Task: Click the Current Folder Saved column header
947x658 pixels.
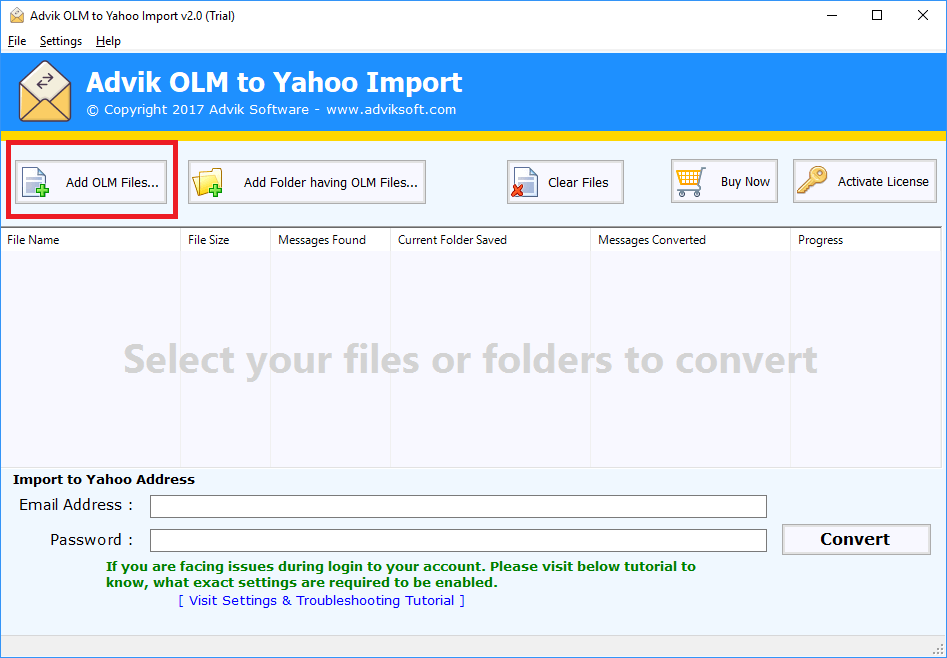Action: pos(490,240)
